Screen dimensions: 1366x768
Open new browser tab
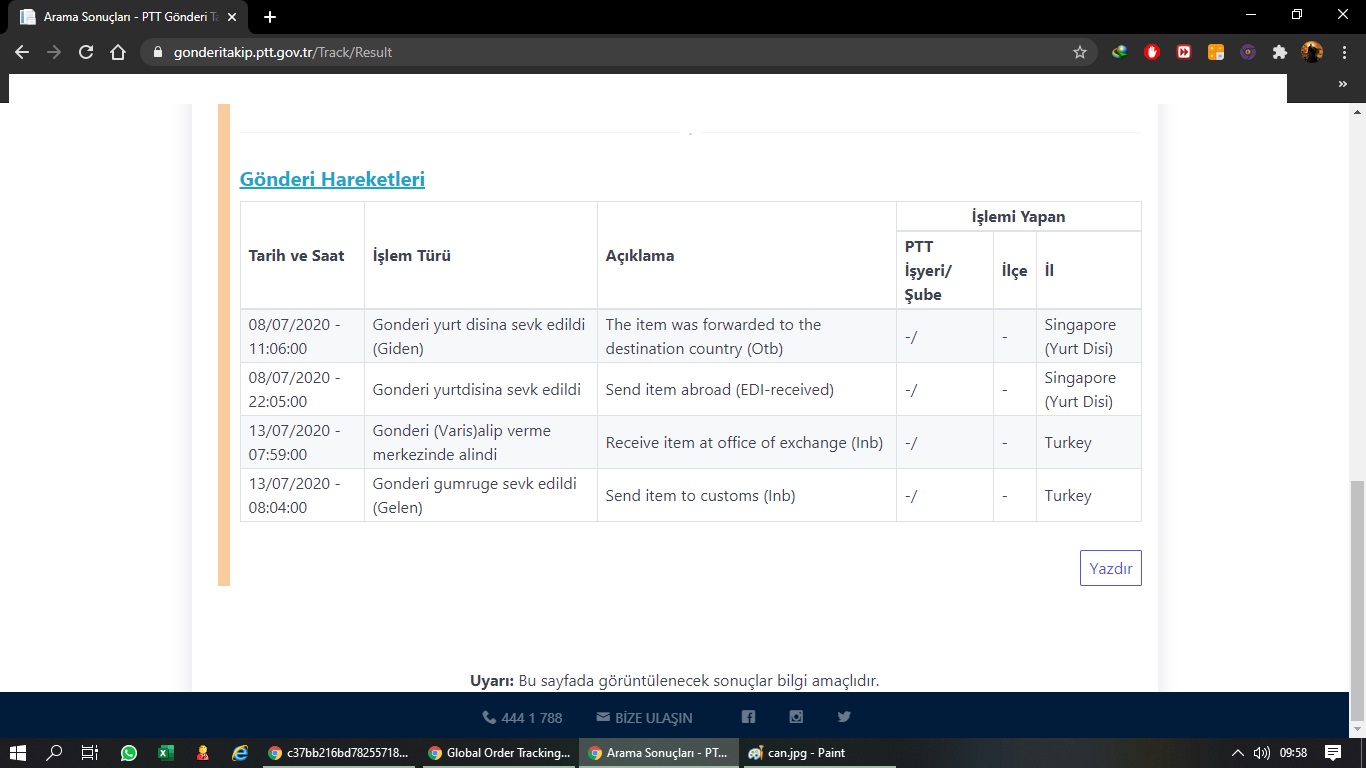pyautogui.click(x=269, y=17)
